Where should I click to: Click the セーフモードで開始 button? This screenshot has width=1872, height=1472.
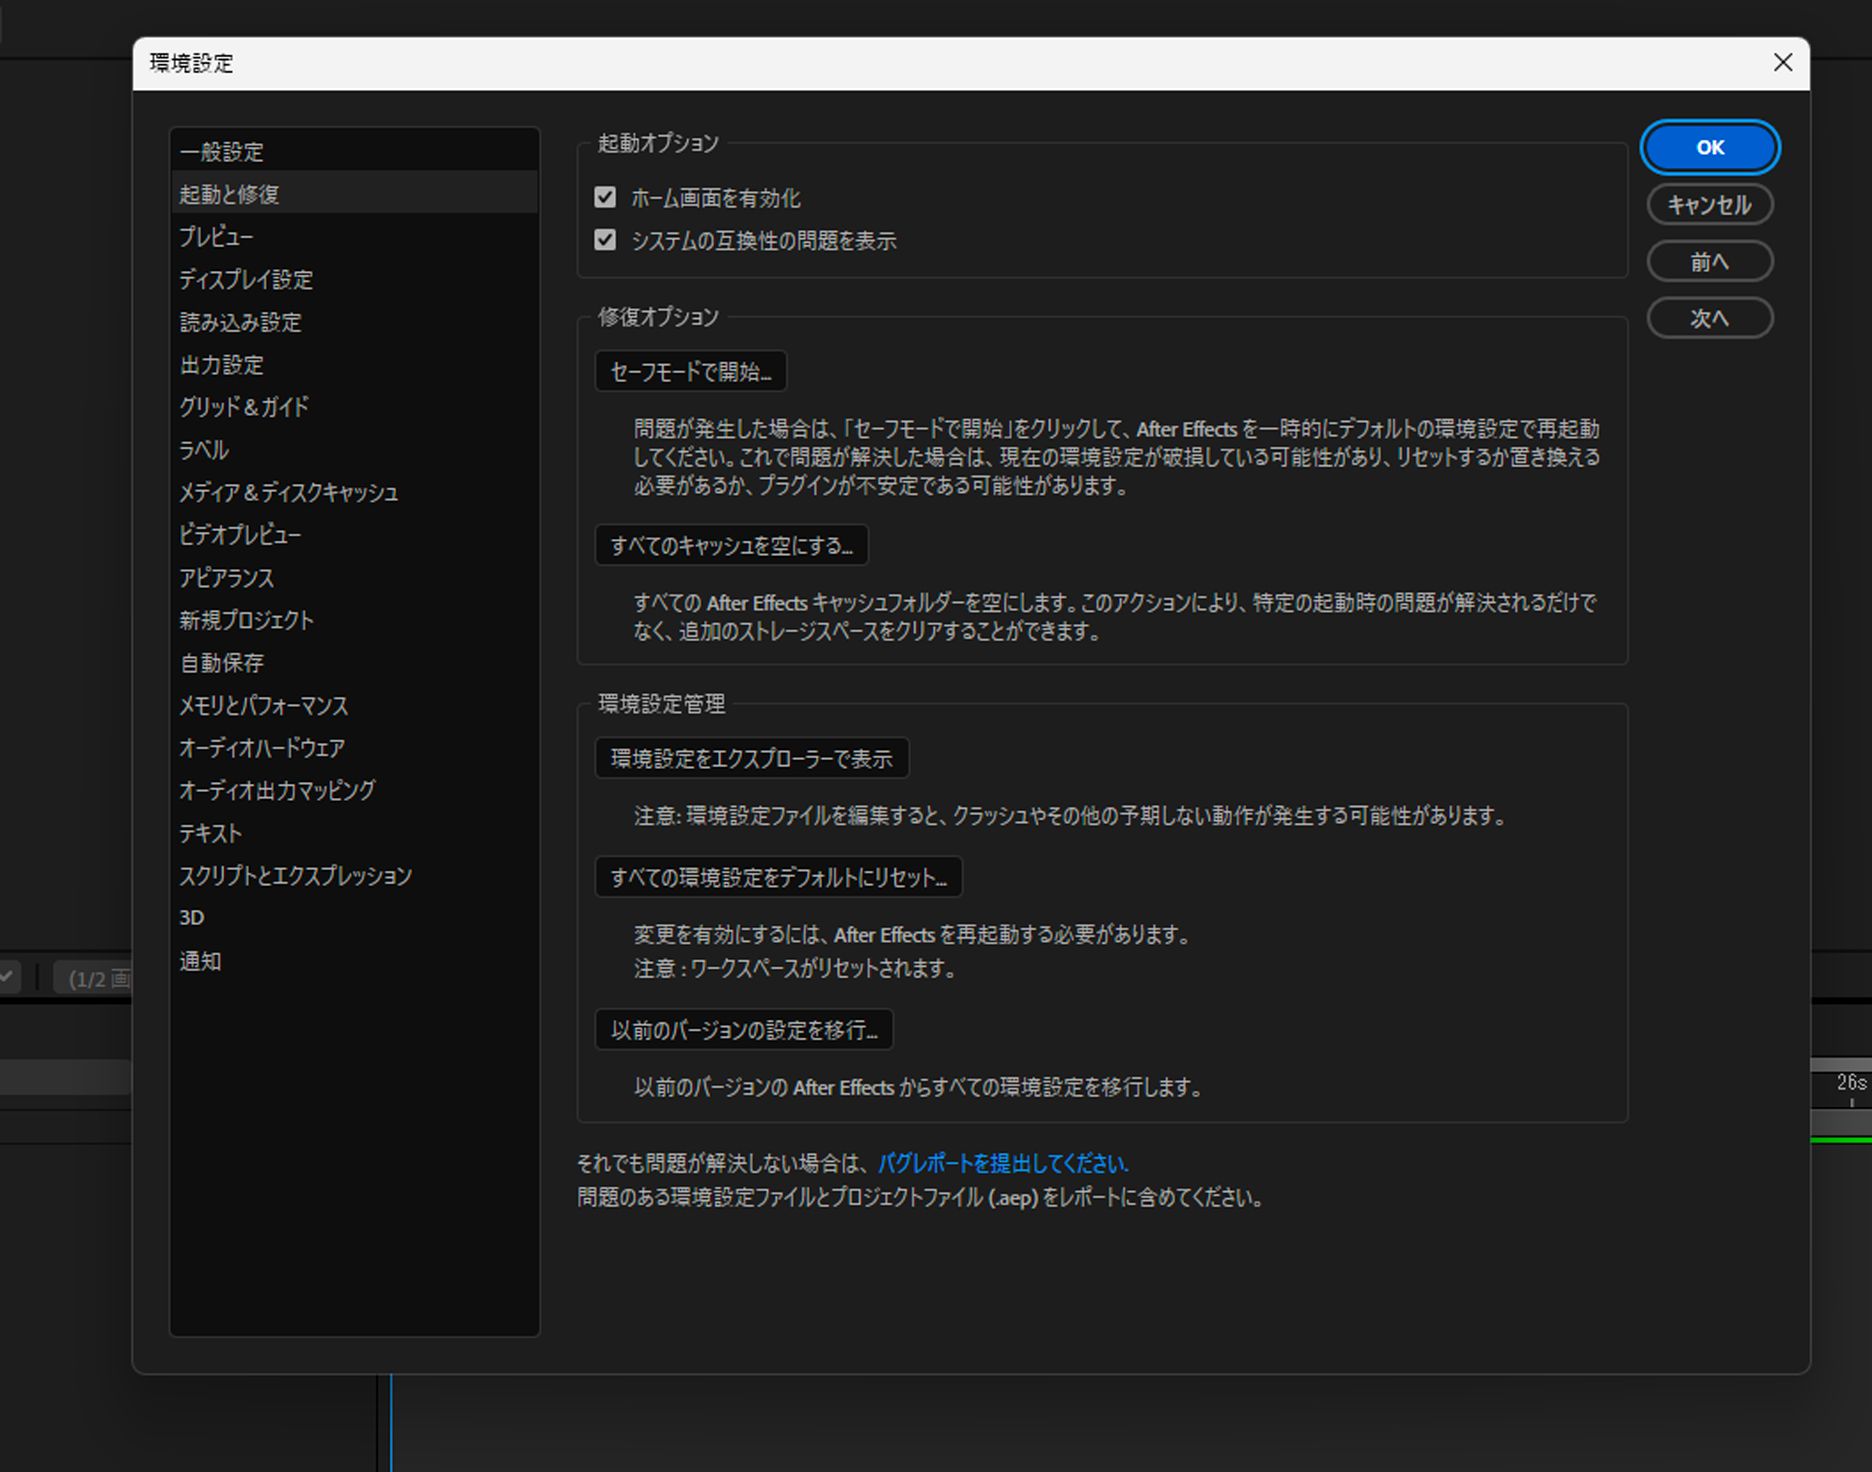pyautogui.click(x=691, y=371)
